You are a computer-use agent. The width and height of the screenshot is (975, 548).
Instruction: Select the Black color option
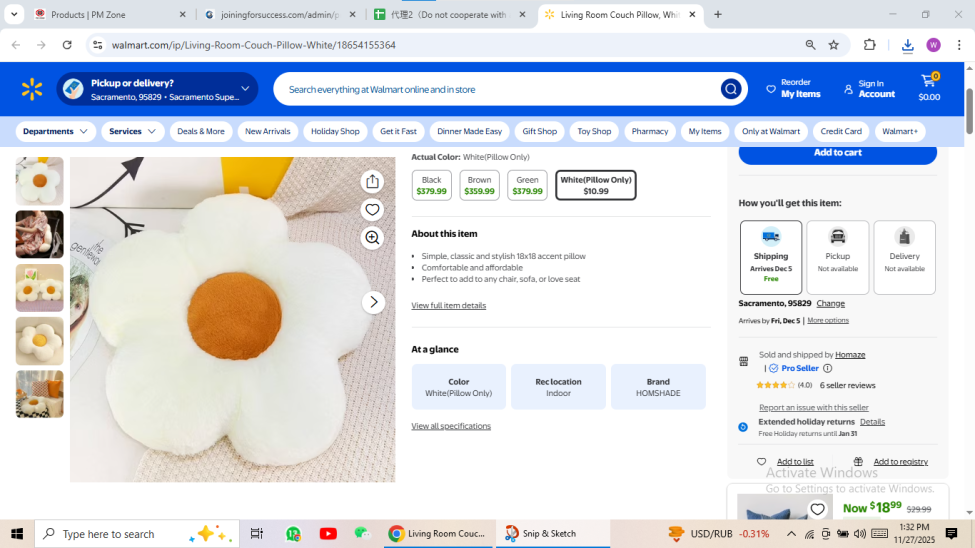[x=431, y=185]
